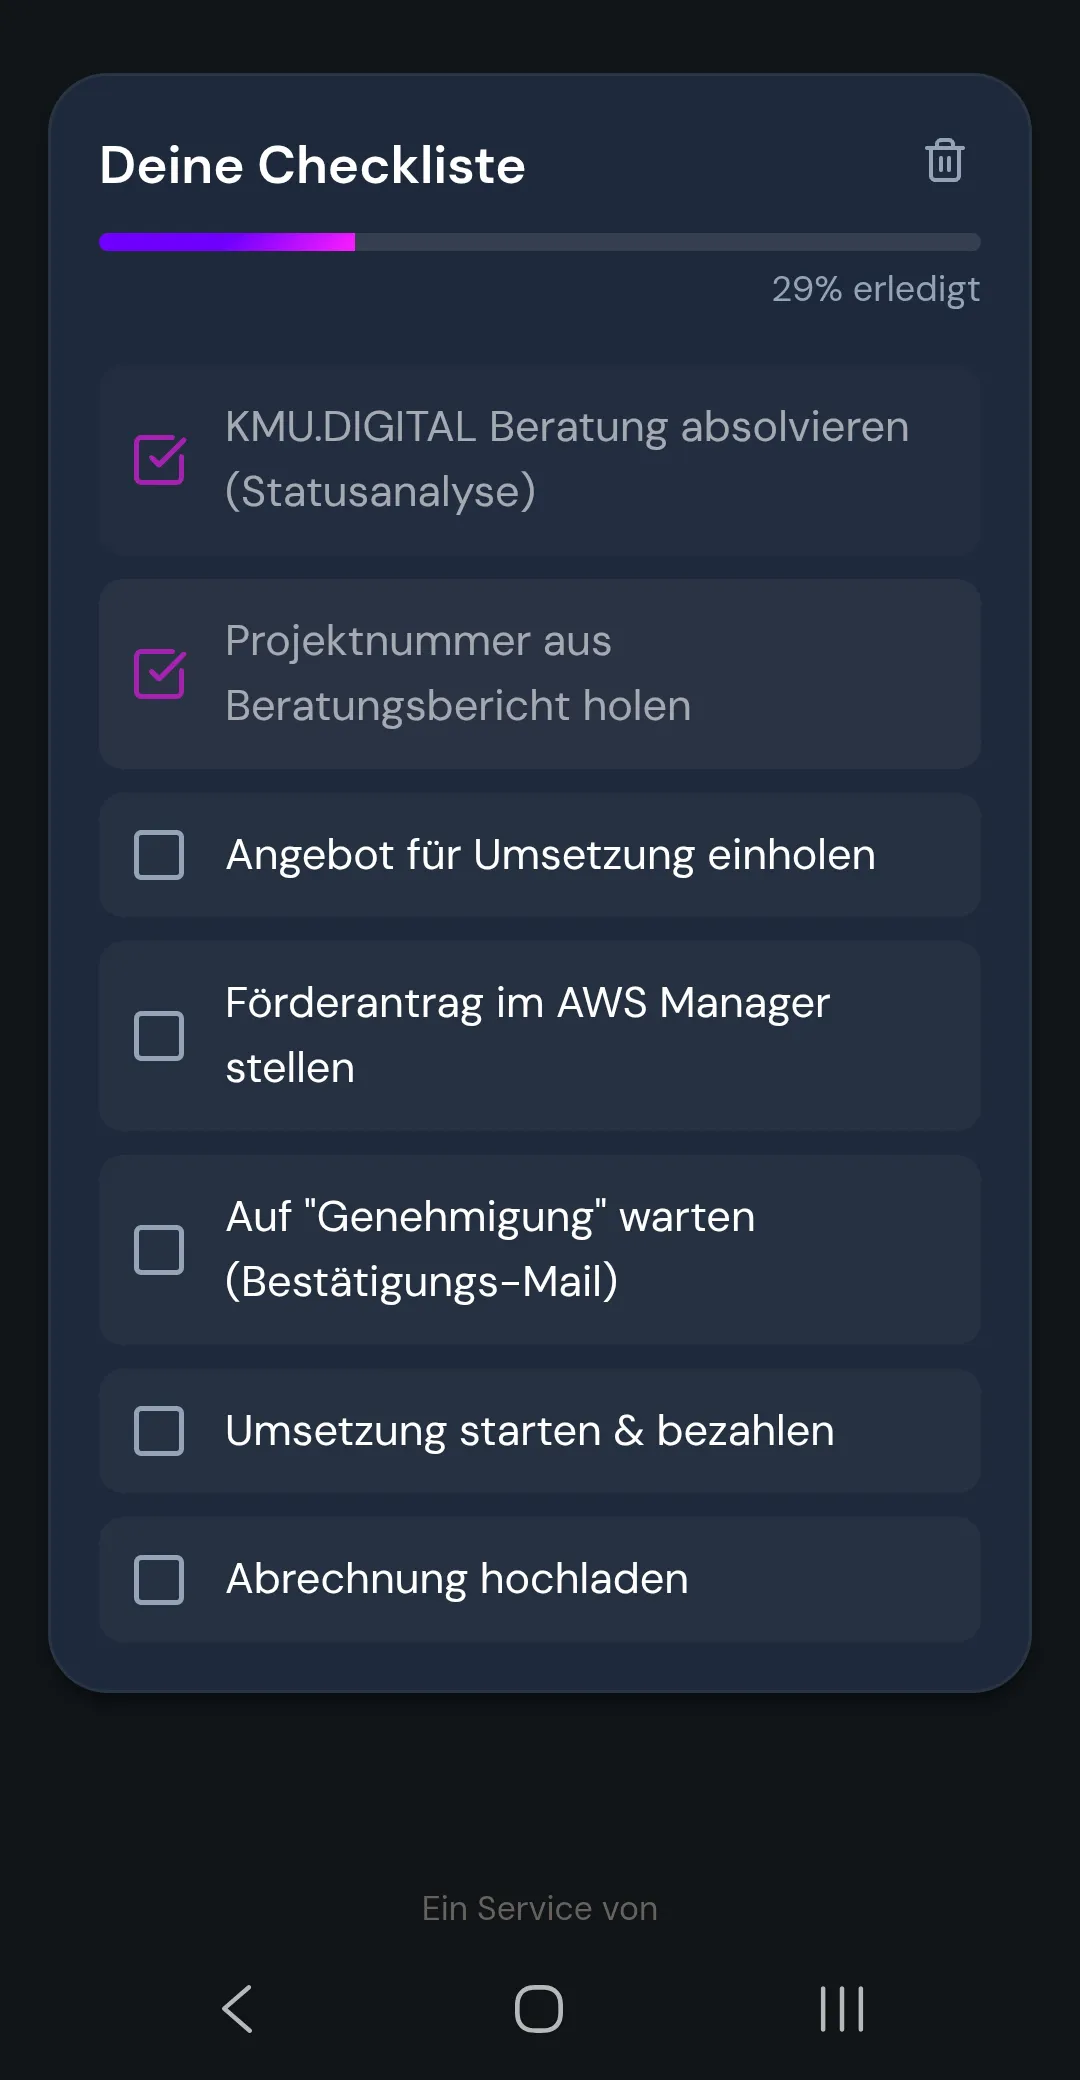Tap the 29% erledigt progress label

pyautogui.click(x=875, y=289)
